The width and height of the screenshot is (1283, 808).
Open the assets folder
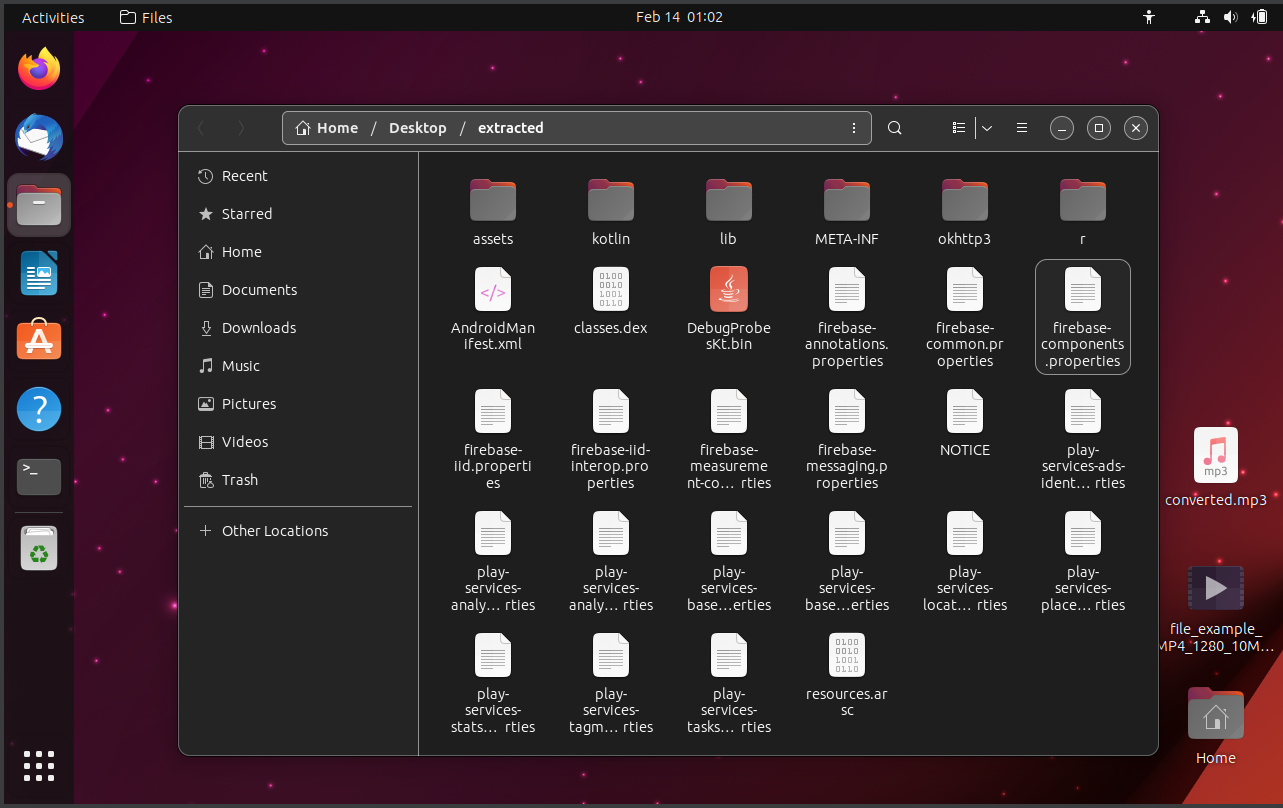[492, 200]
